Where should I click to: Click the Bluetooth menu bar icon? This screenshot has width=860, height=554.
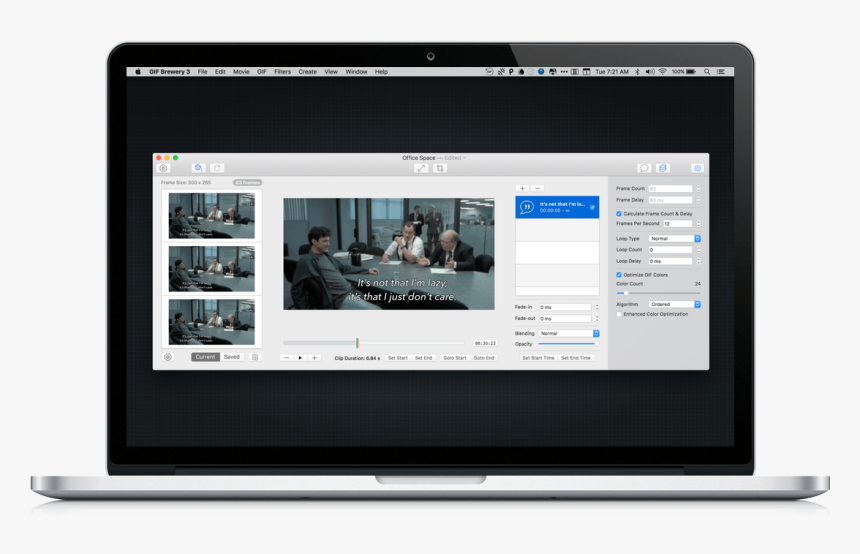tap(637, 72)
